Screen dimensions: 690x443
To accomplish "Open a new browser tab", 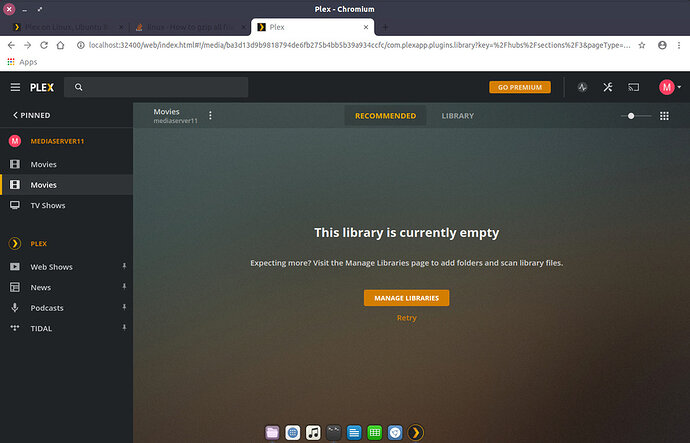I will [x=385, y=27].
